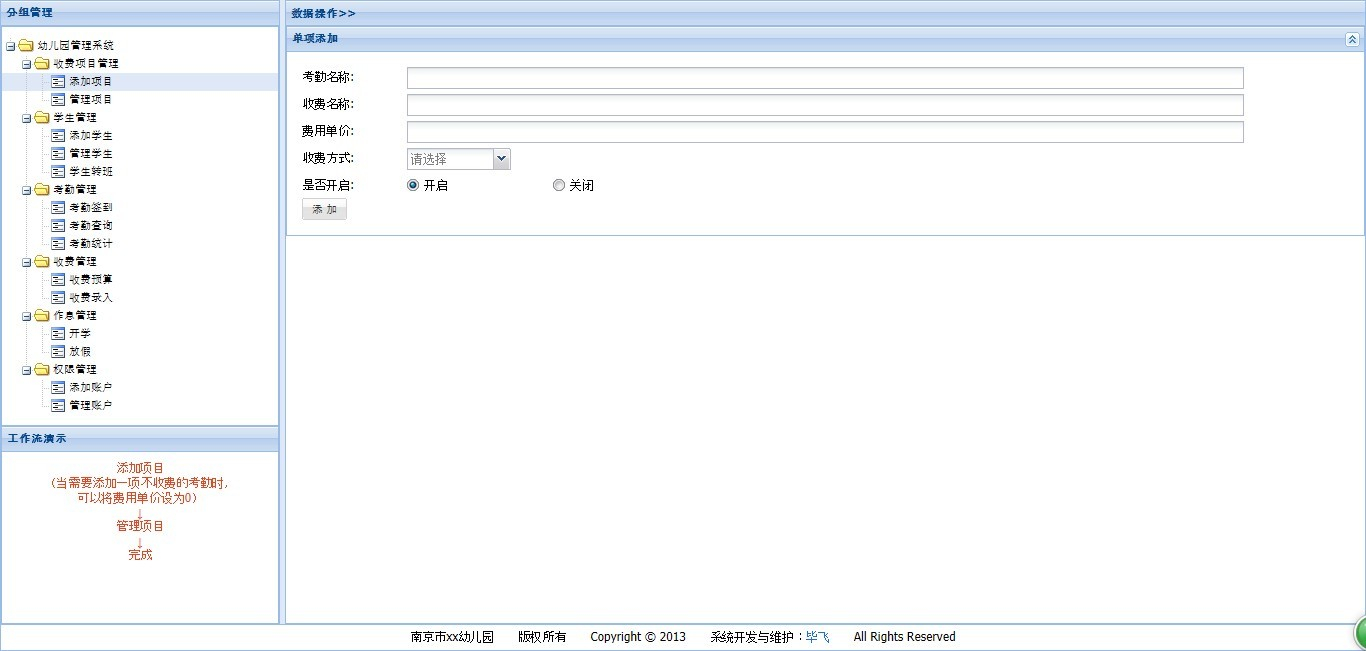This screenshot has height=651, width=1366.
Task: Click the 添加学生 page icon
Action: 58,135
